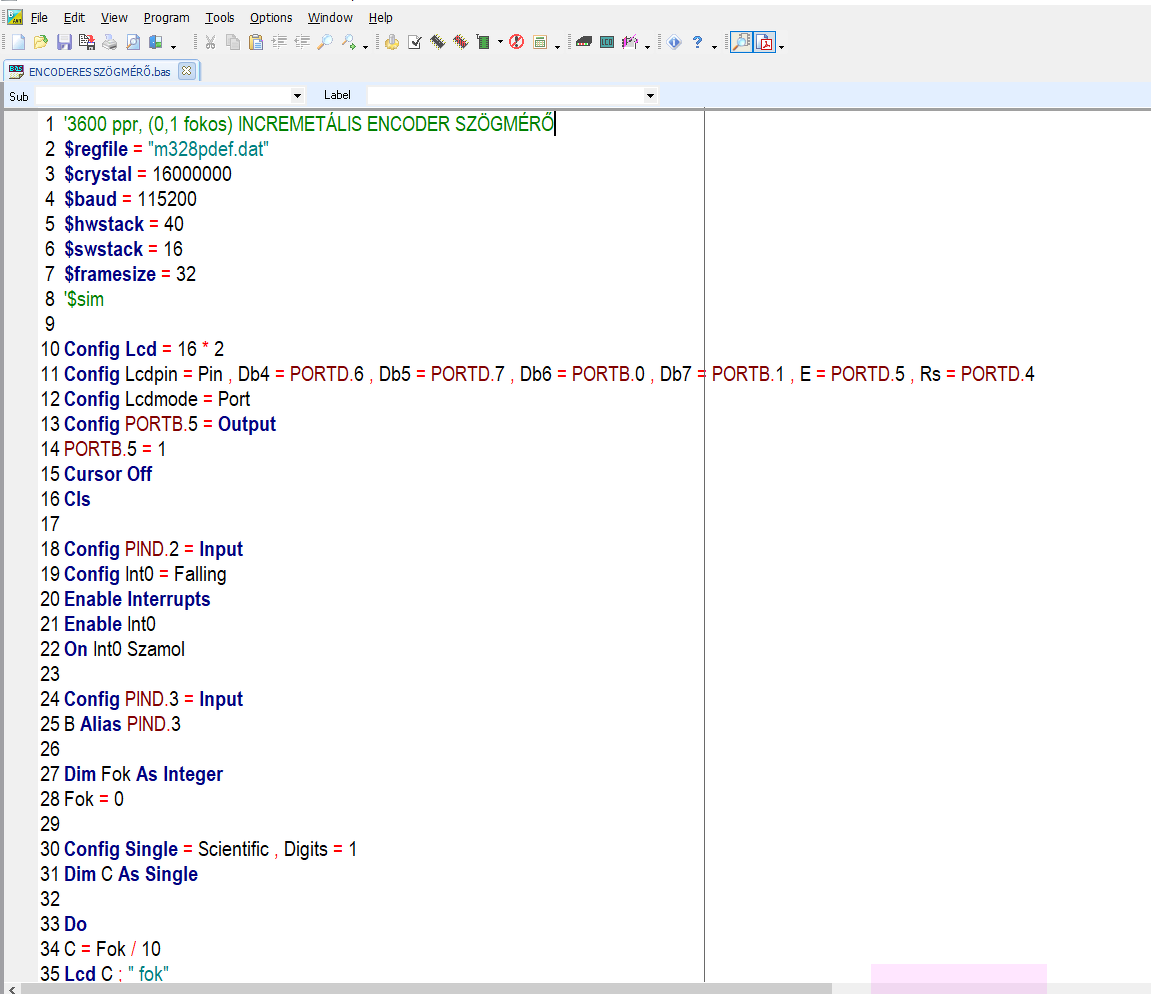
Task: Create a new file from the toolbar
Action: pos(18,43)
